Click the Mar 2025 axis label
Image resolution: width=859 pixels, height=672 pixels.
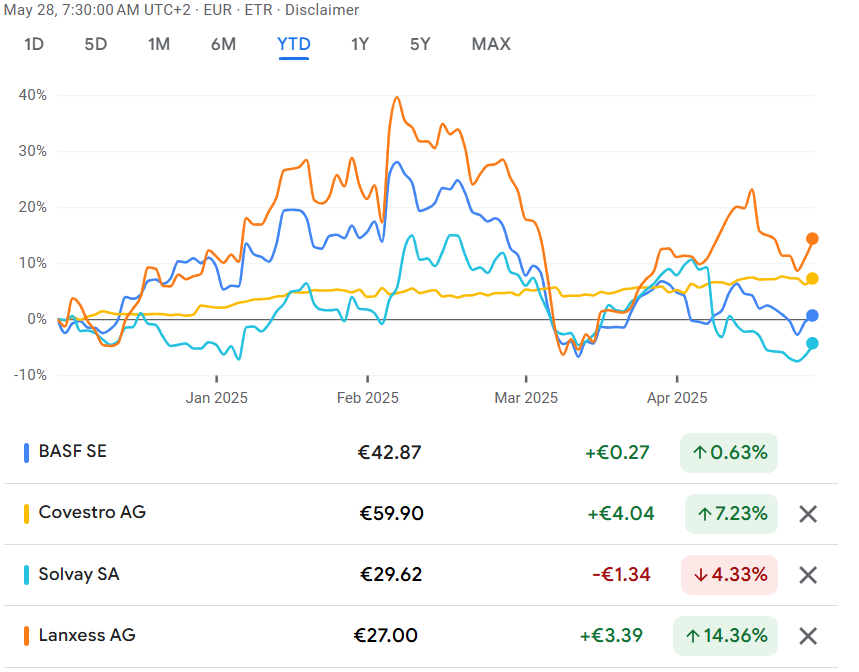[x=526, y=398]
